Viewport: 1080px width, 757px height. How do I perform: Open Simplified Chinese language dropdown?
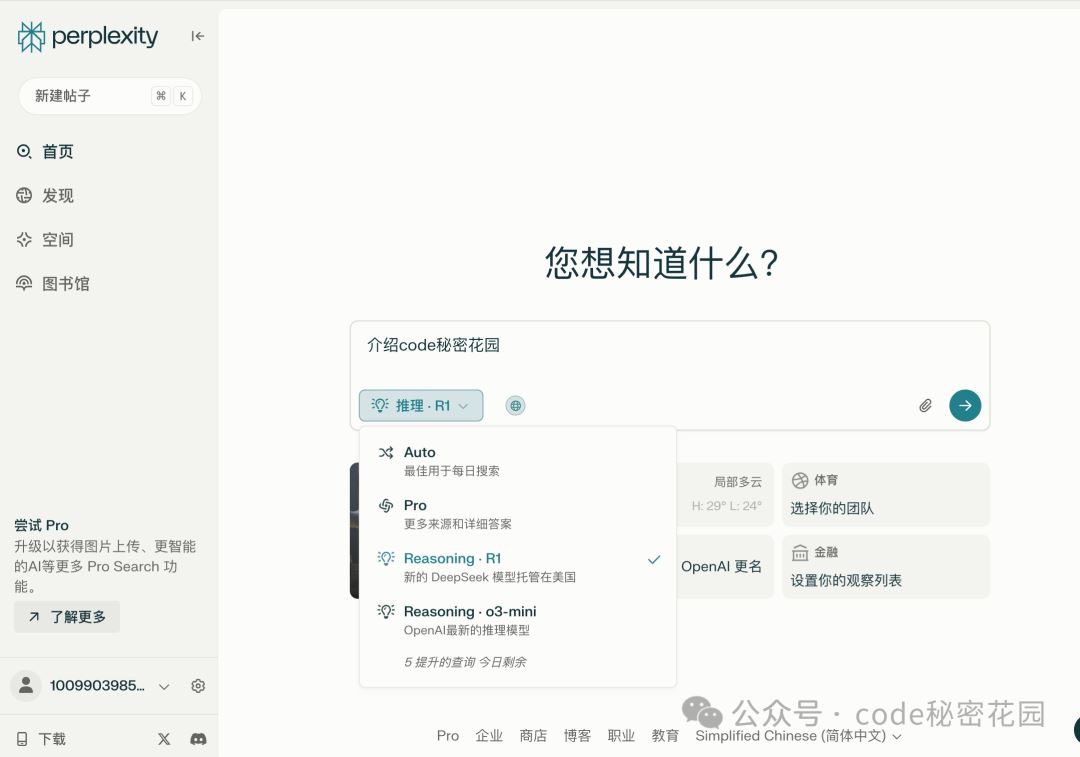coord(798,736)
